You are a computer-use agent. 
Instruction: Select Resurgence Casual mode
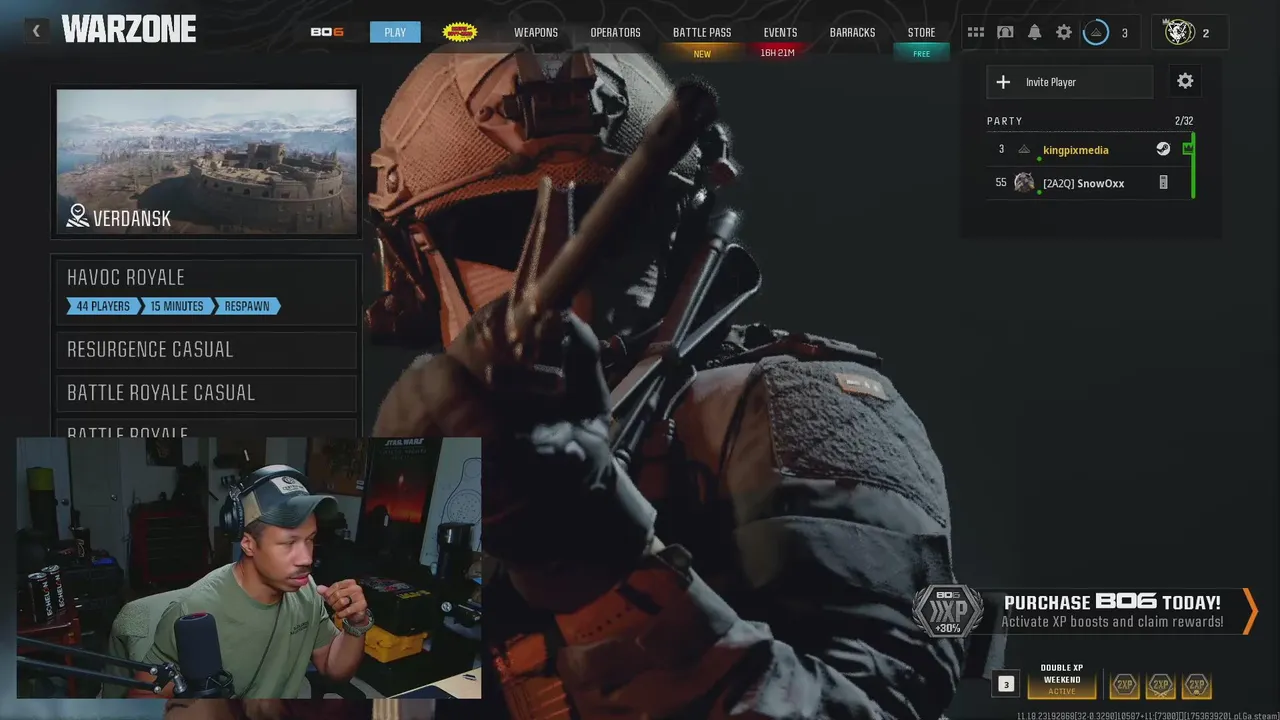tap(206, 349)
